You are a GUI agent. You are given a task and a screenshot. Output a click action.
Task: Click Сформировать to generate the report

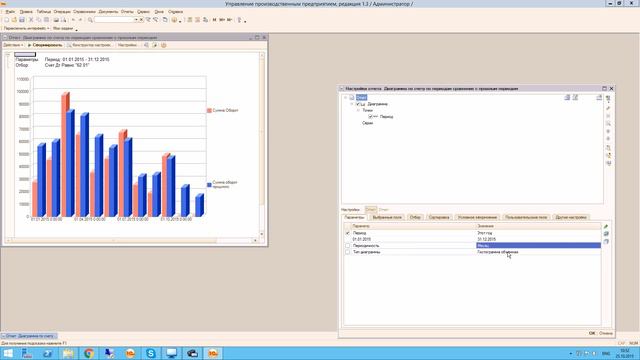[45, 45]
